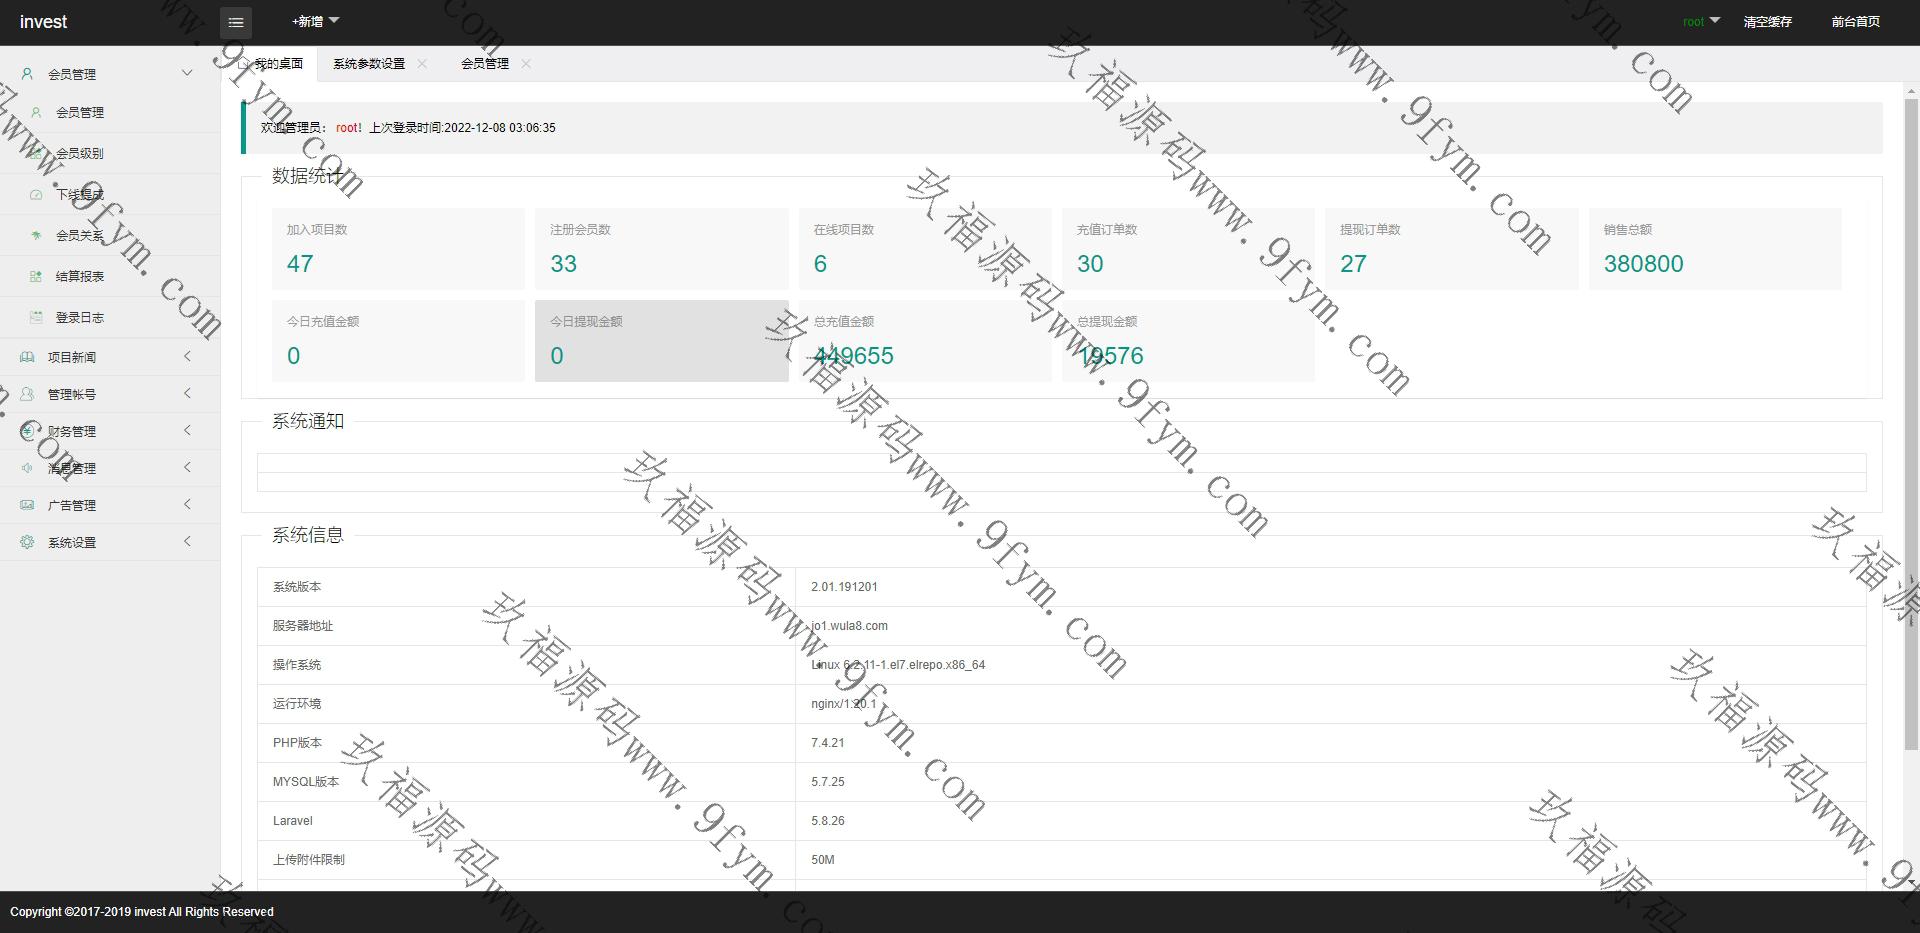Click the 项目新闻 sidebar icon
Screen dimensions: 1920x933
click(27, 357)
